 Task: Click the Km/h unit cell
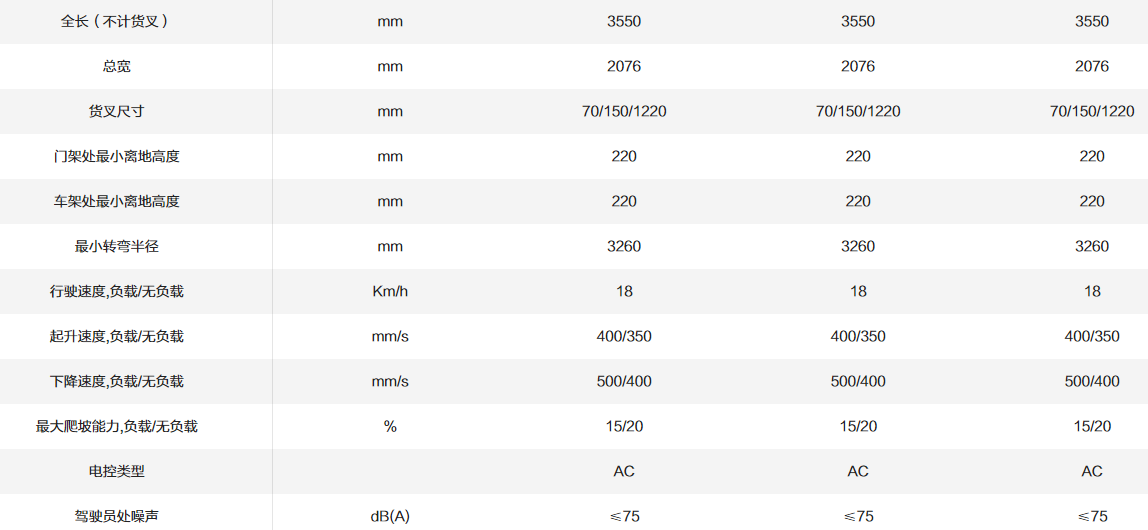[x=390, y=291]
